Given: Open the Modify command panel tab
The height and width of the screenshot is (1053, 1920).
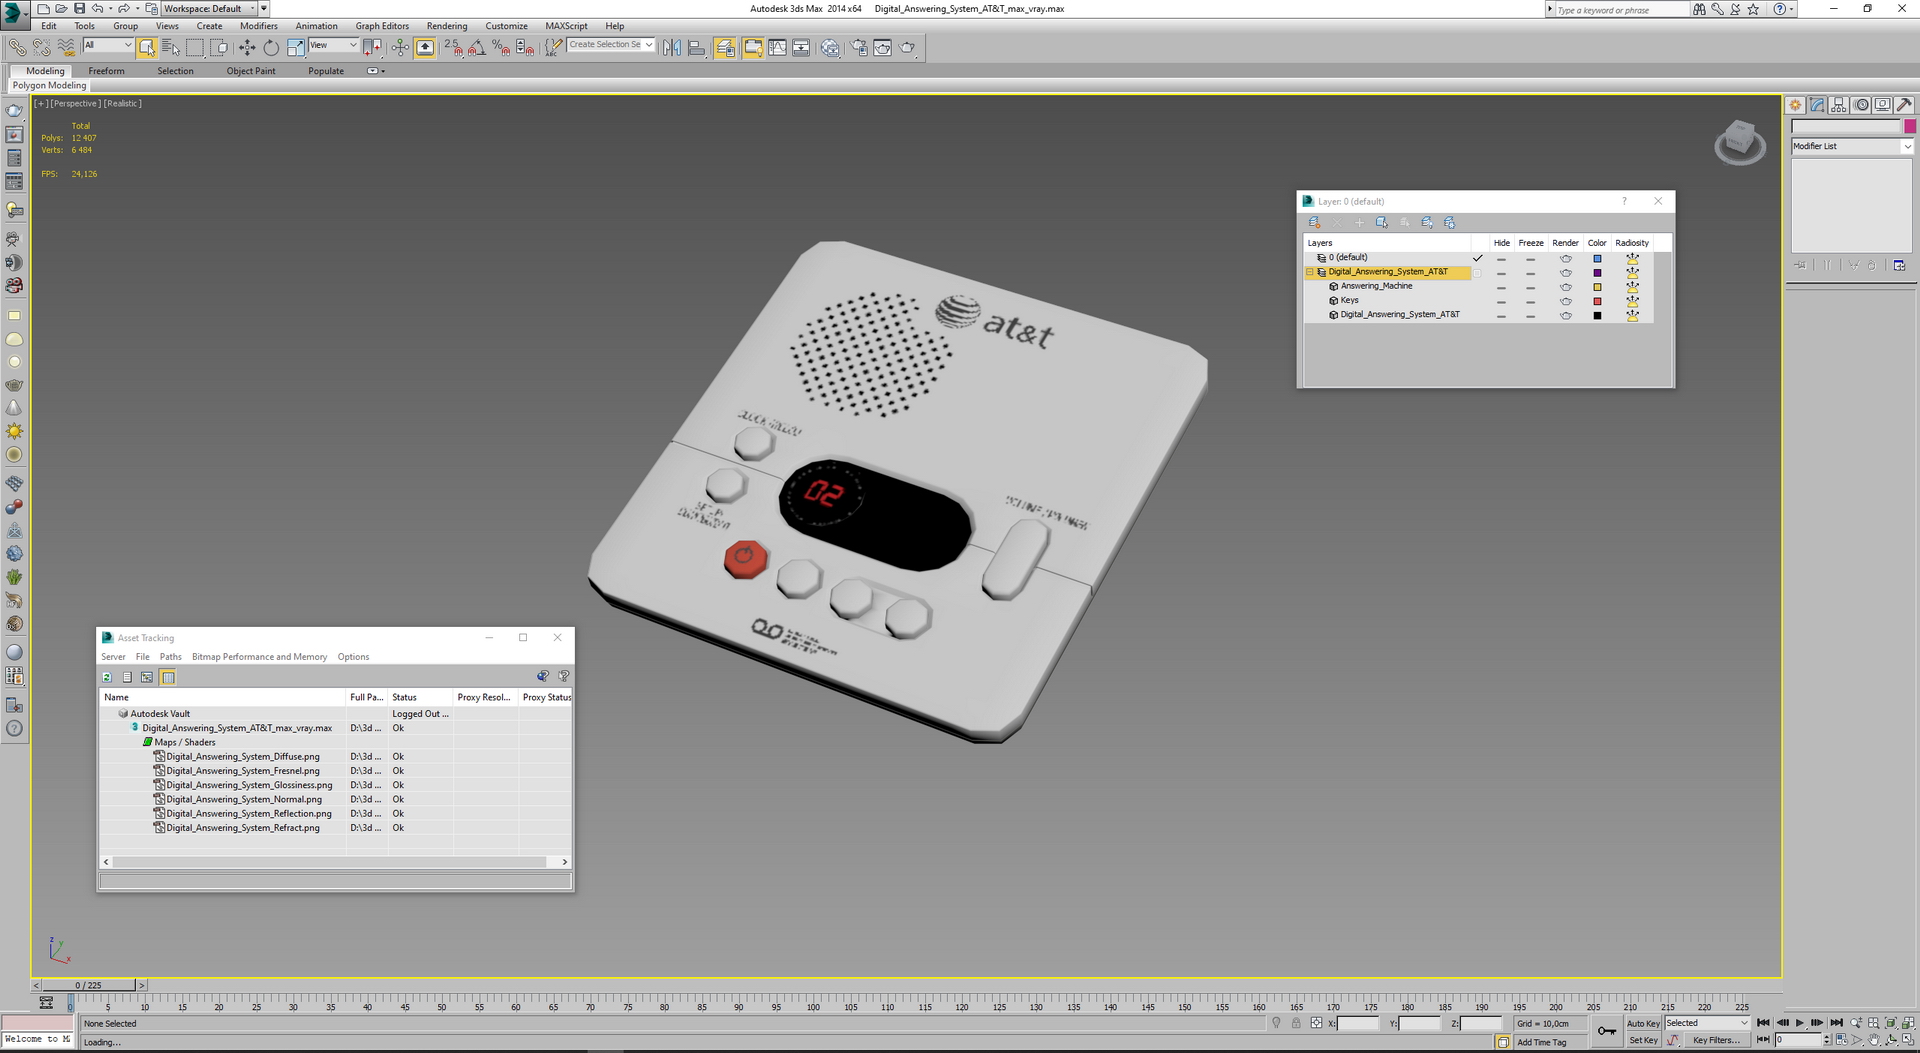Looking at the screenshot, I should [1817, 105].
